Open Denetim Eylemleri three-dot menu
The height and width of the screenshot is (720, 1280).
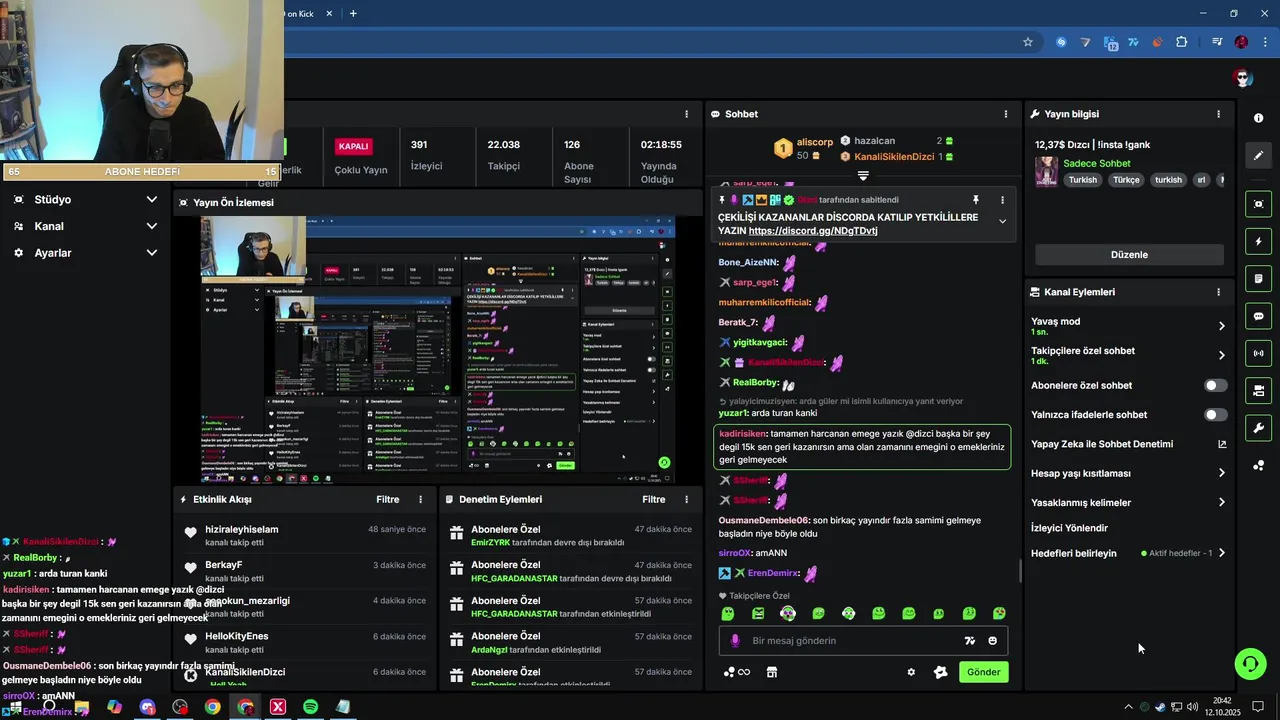[686, 499]
